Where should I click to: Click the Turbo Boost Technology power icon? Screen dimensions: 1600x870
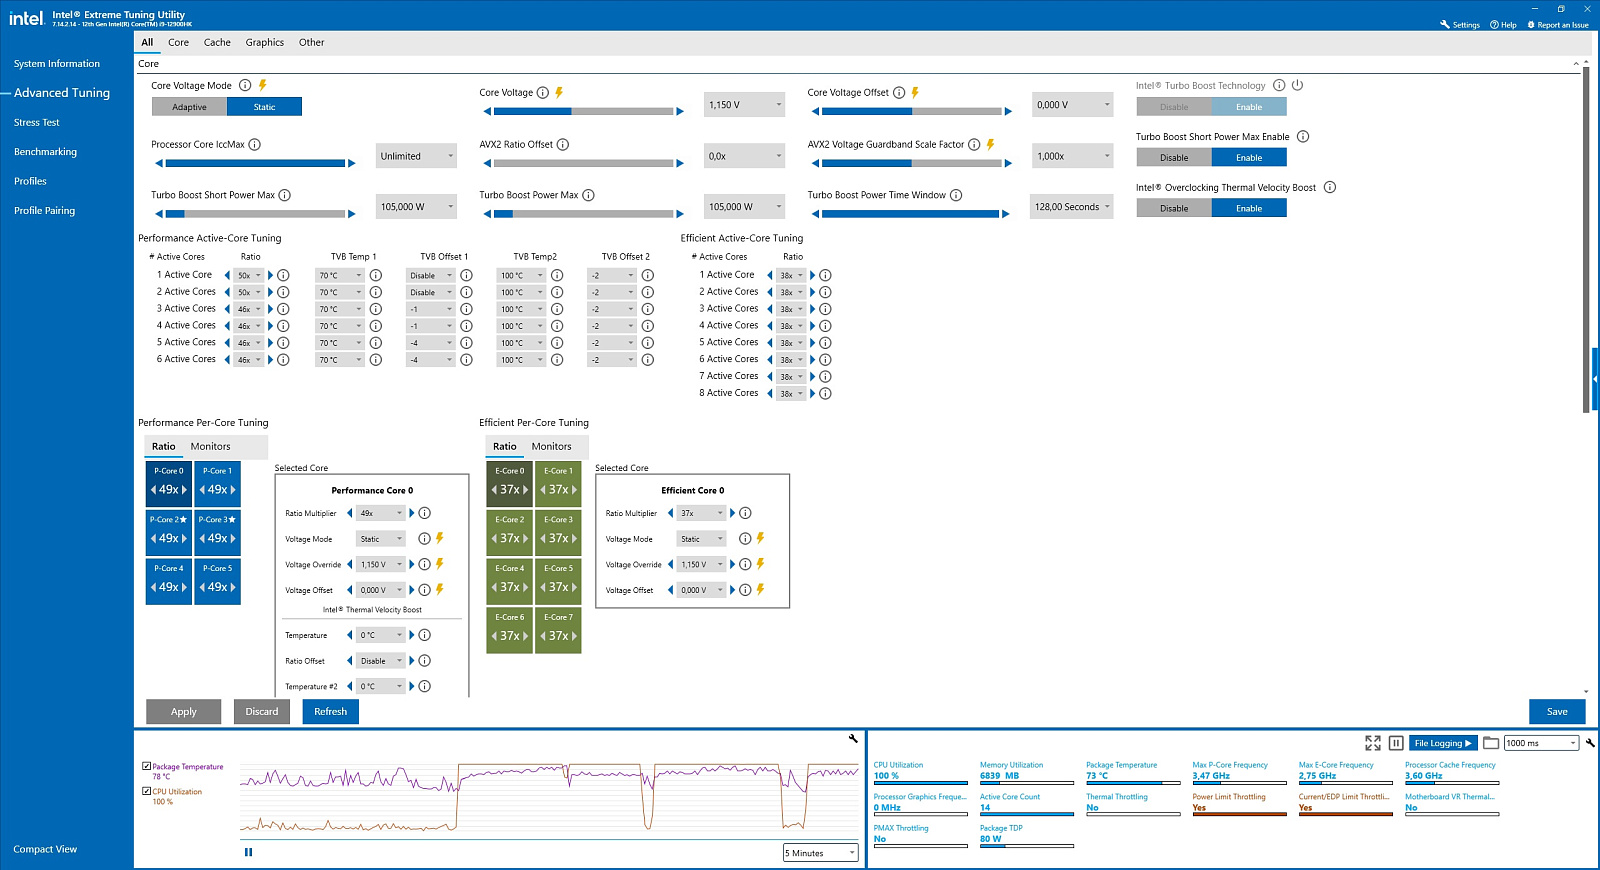[x=1297, y=86]
